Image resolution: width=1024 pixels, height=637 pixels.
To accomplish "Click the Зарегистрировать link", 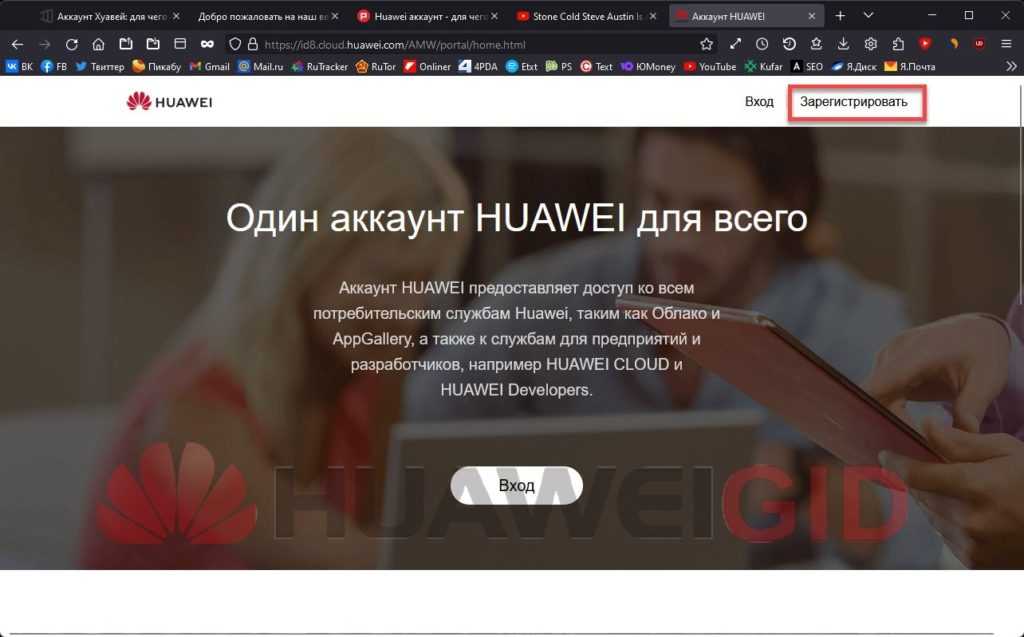I will tap(854, 102).
